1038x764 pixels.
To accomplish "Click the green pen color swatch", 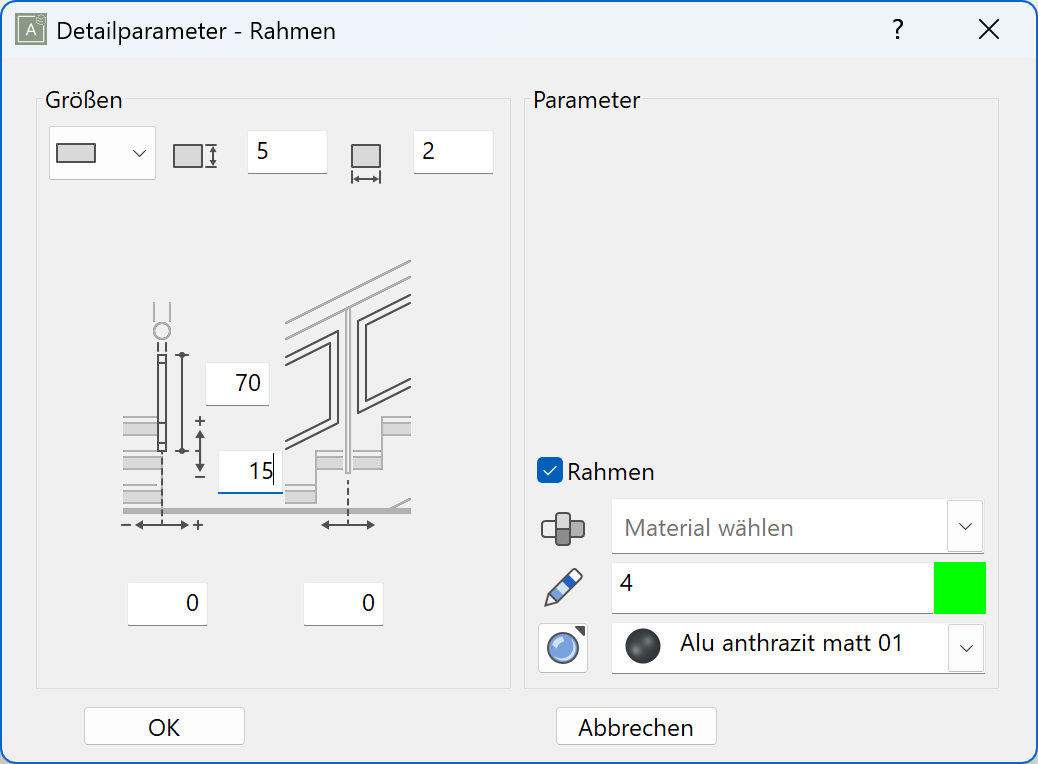I will 959,588.
